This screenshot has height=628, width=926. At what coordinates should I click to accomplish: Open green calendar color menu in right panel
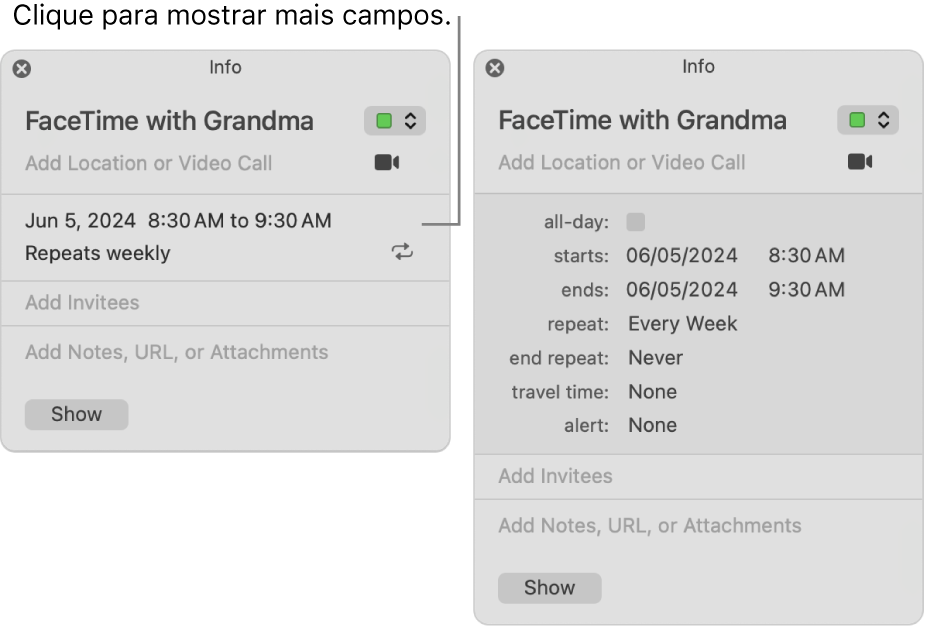click(x=868, y=121)
